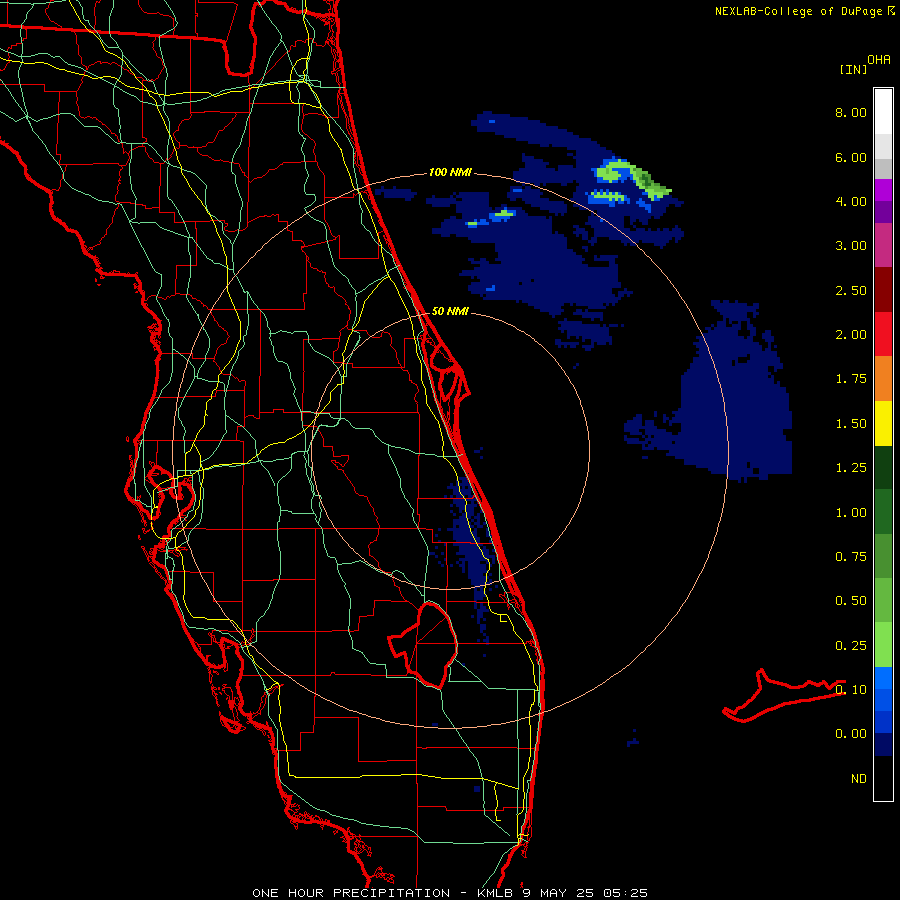Click the NEXLAB-College of DuPage label
This screenshot has width=900, height=900.
coord(798,11)
